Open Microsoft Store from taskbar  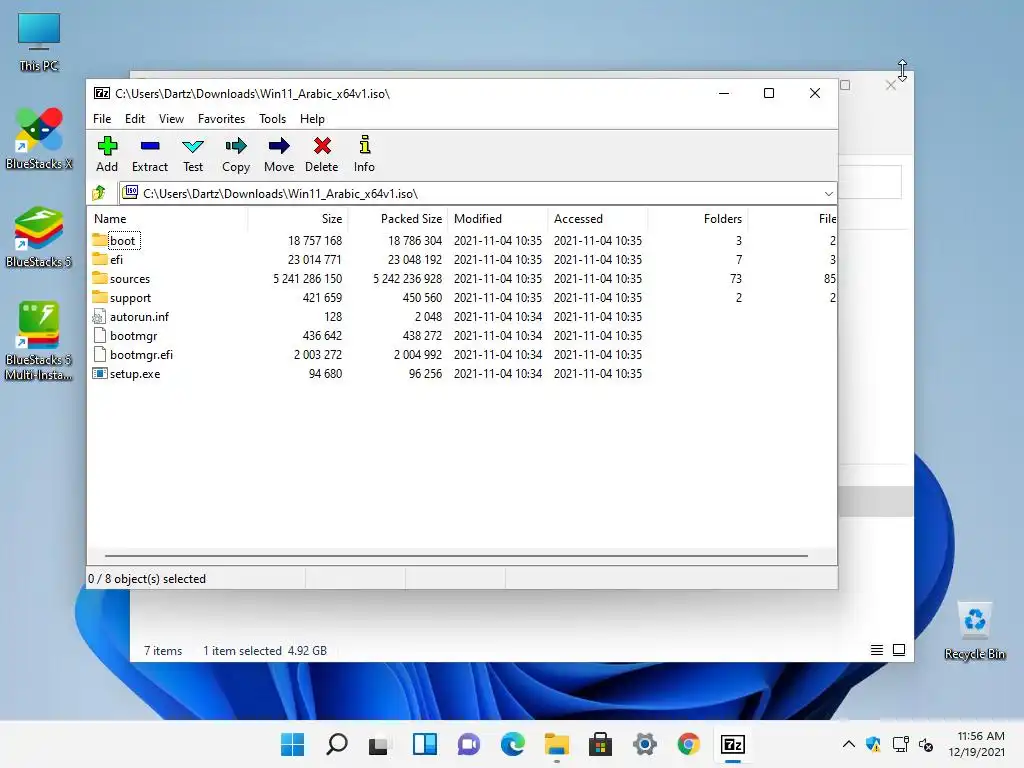[601, 744]
